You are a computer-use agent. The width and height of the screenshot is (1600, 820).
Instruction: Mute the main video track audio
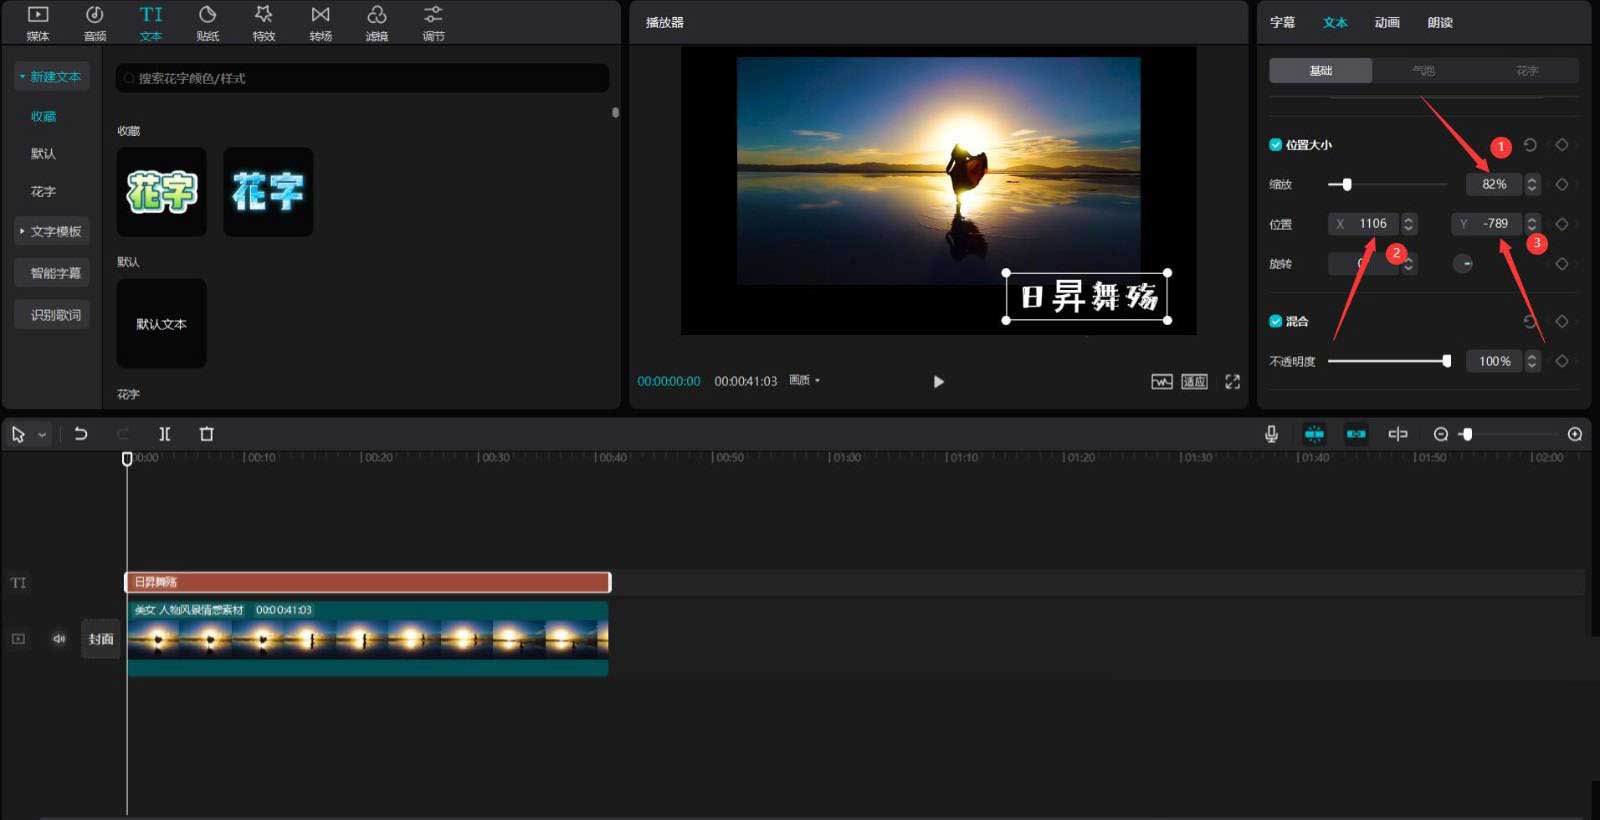click(x=59, y=639)
